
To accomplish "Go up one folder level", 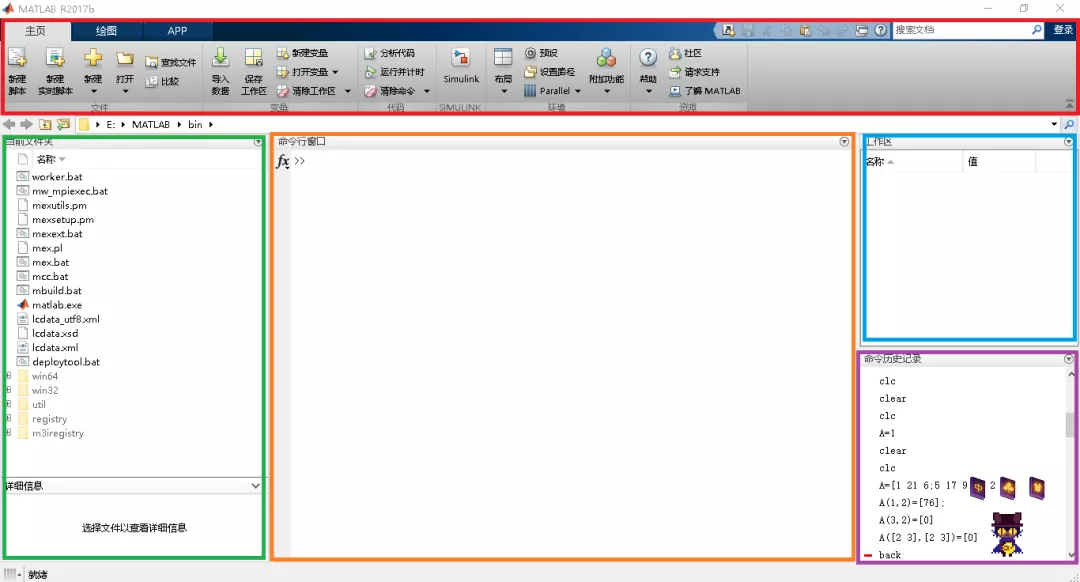I will (x=45, y=125).
